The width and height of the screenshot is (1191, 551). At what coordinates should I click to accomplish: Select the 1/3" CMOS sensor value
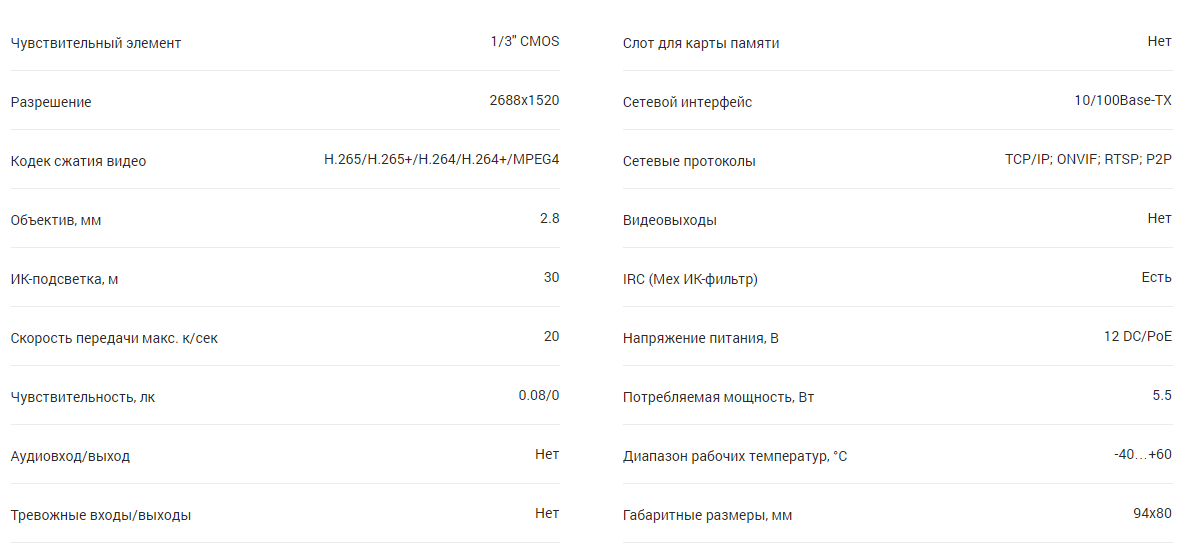tap(524, 42)
